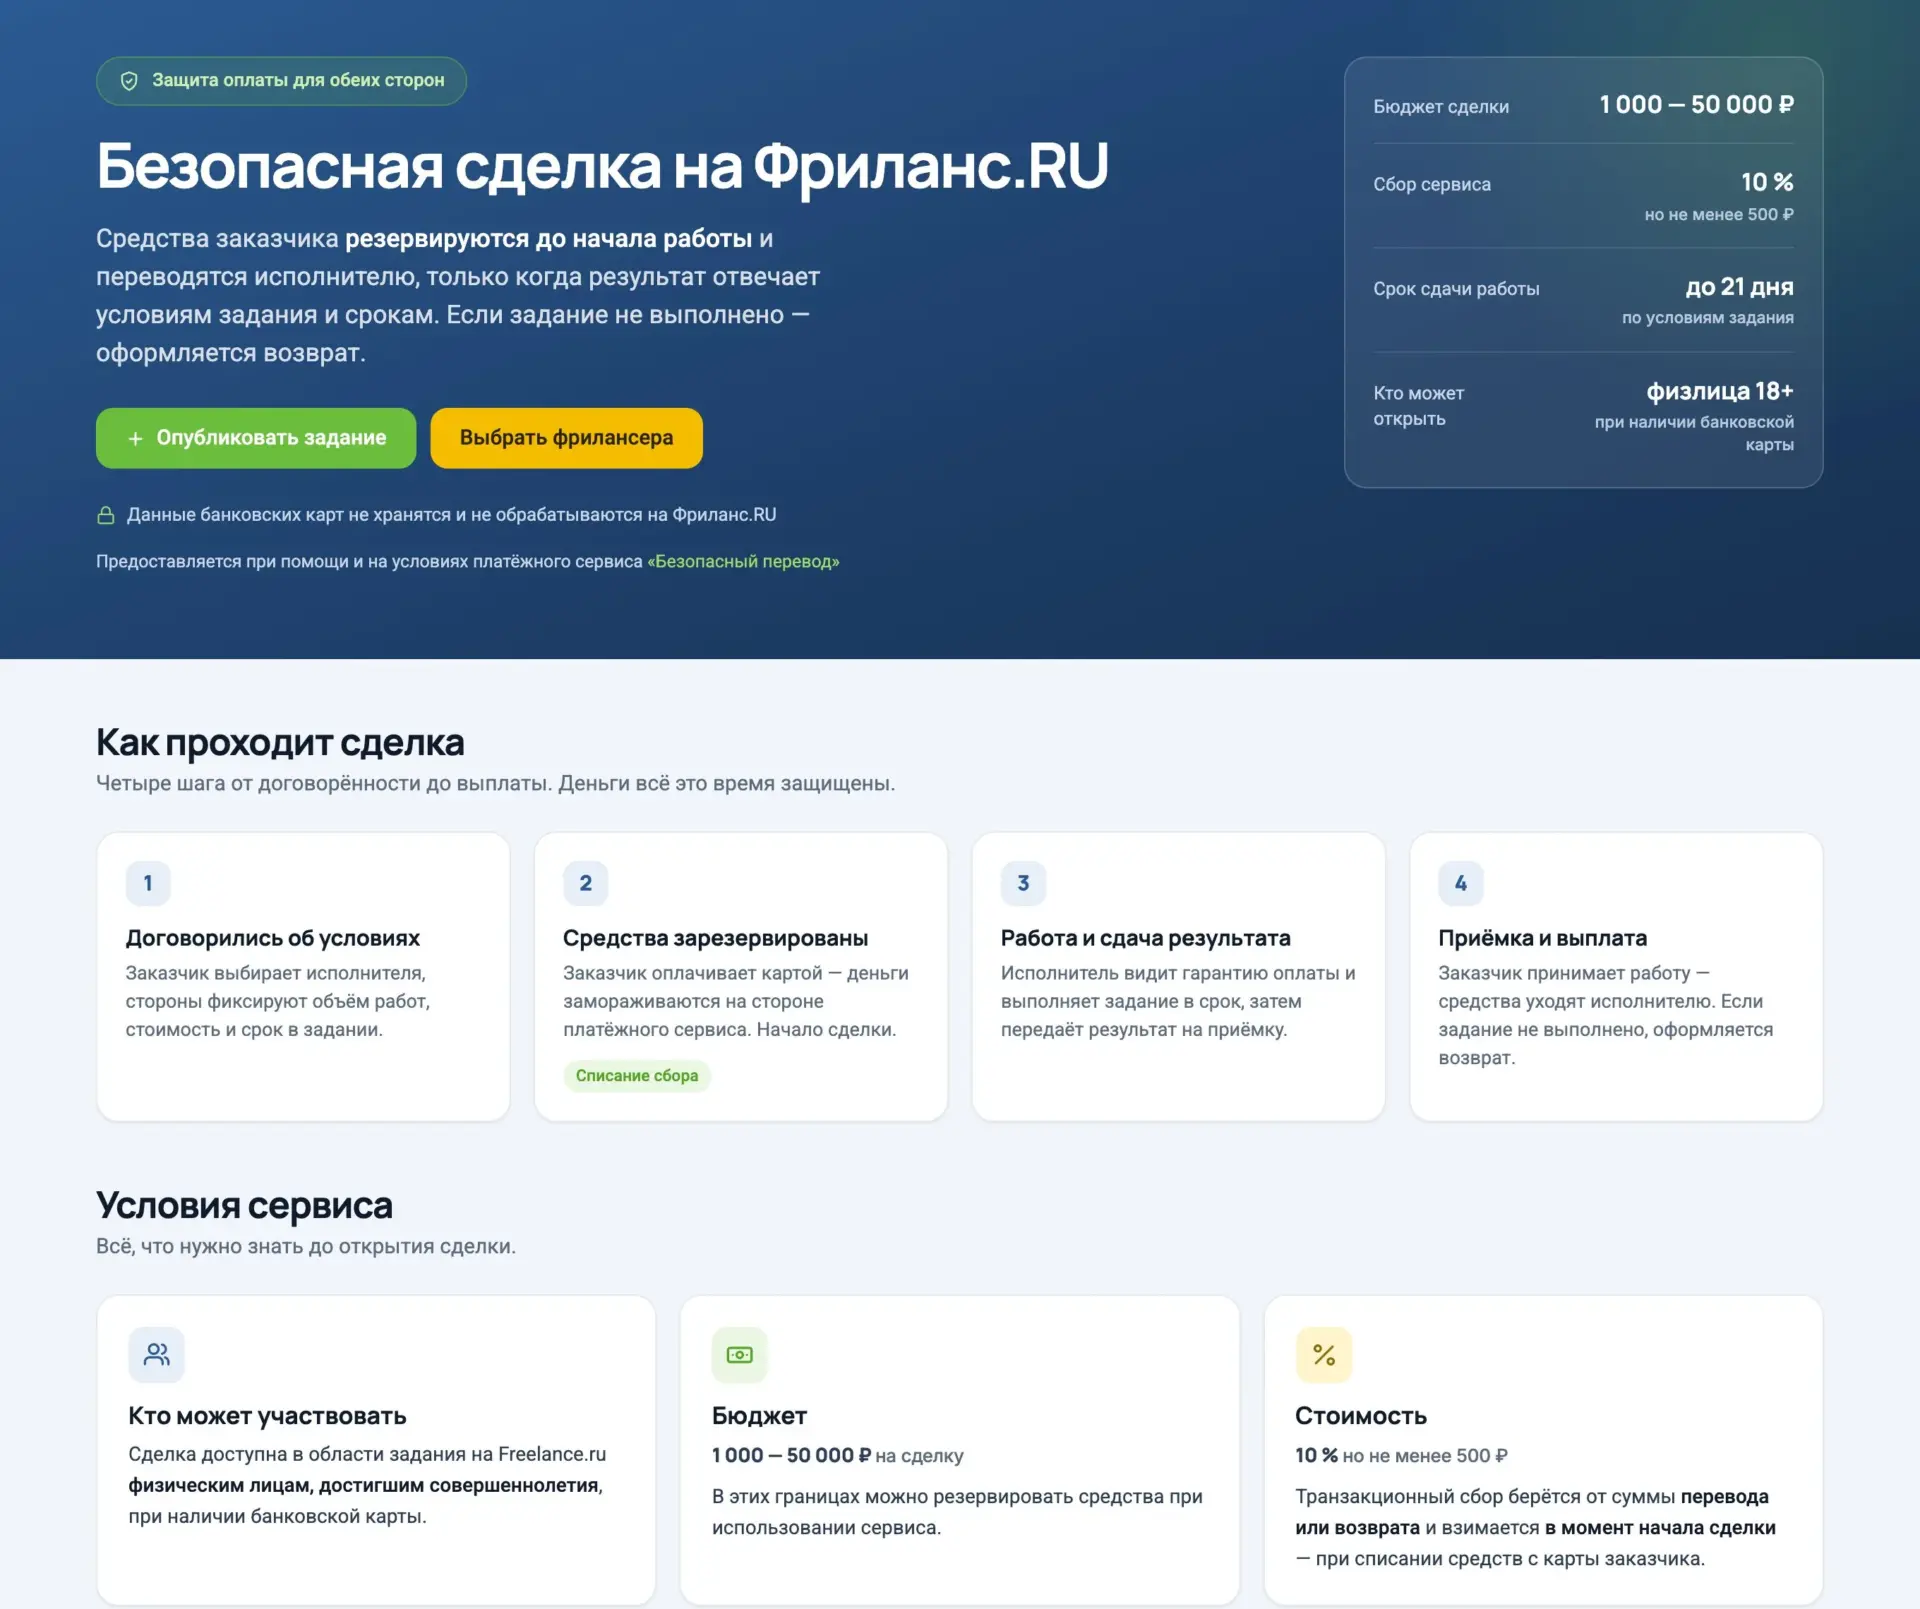The height and width of the screenshot is (1609, 1920).
Task: Click step number 4 badge
Action: click(x=1461, y=883)
